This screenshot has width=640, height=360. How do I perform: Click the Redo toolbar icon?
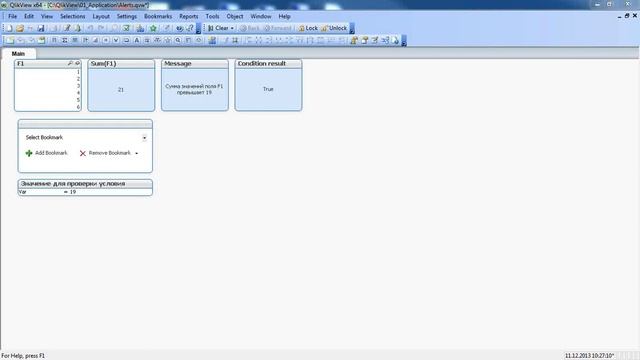[101, 28]
